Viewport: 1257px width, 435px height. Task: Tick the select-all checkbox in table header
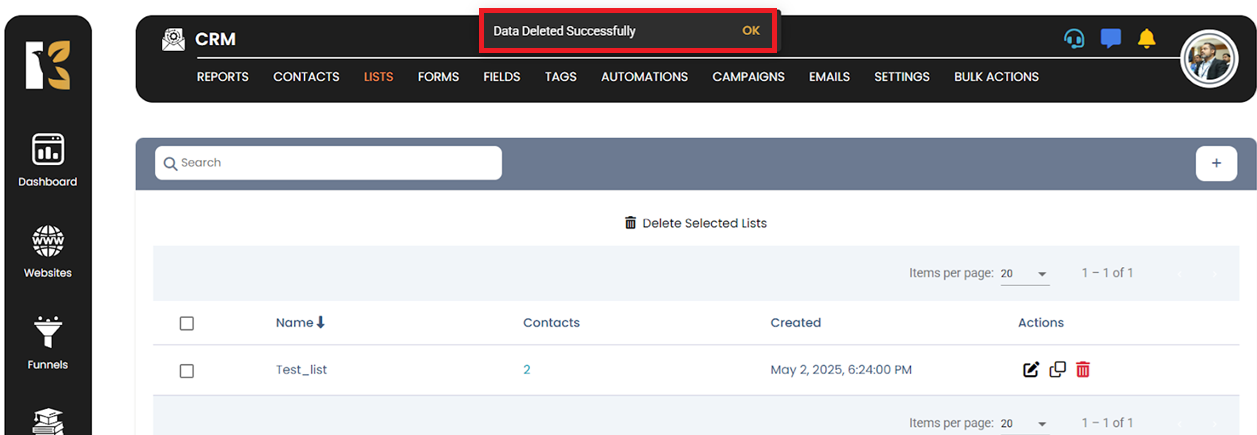pyautogui.click(x=186, y=323)
